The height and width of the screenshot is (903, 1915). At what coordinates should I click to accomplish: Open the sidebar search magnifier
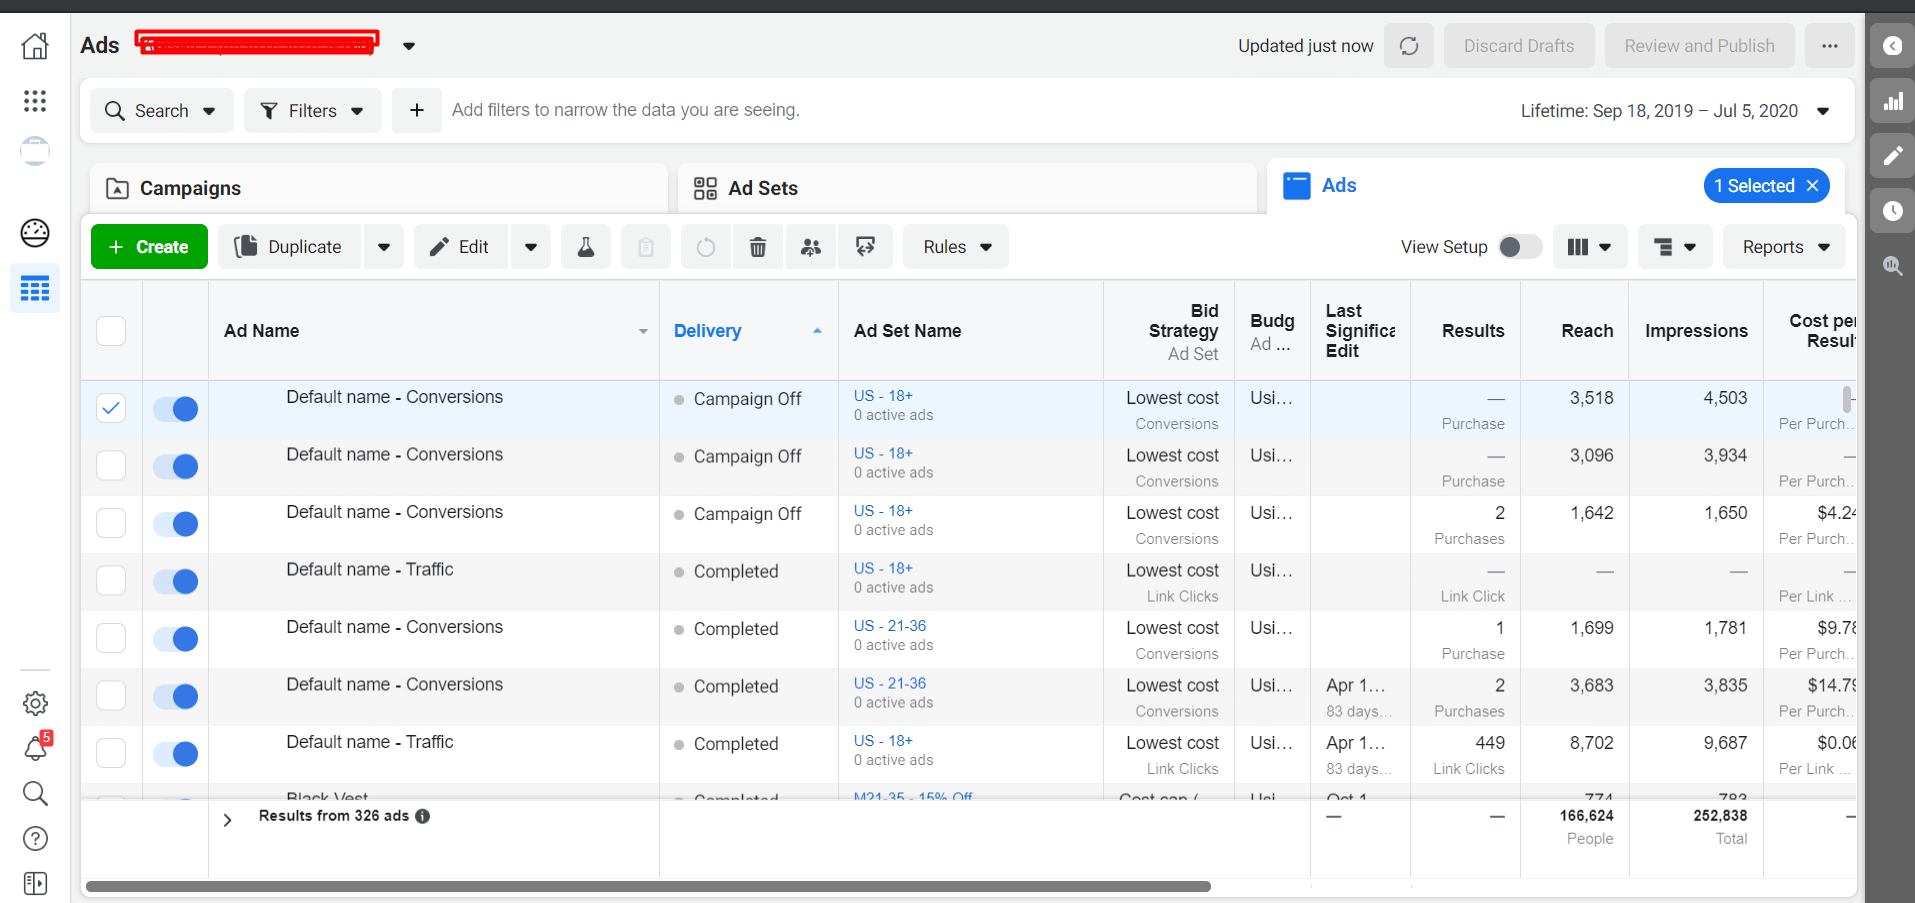(x=35, y=794)
